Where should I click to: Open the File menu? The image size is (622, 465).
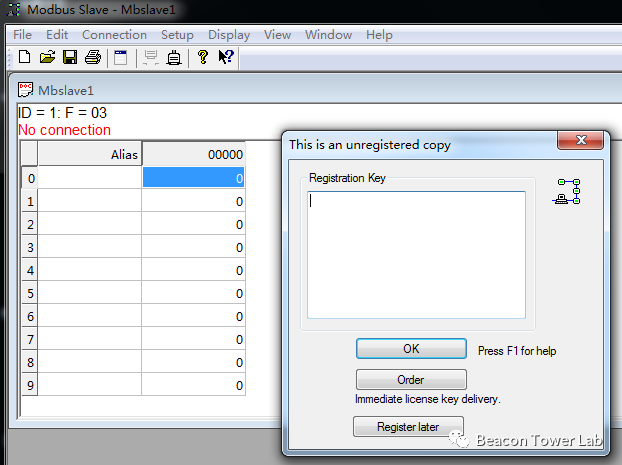22,35
